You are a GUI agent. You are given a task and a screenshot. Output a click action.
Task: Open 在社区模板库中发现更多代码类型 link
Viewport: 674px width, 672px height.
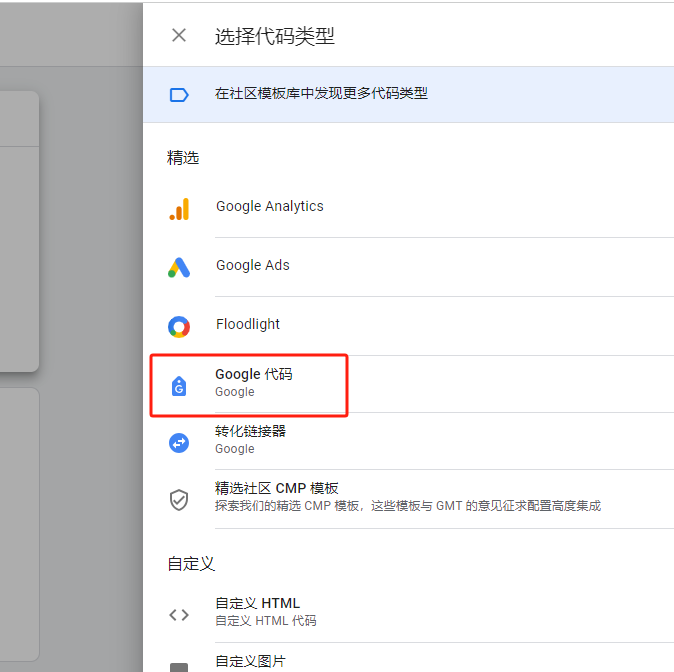321,94
